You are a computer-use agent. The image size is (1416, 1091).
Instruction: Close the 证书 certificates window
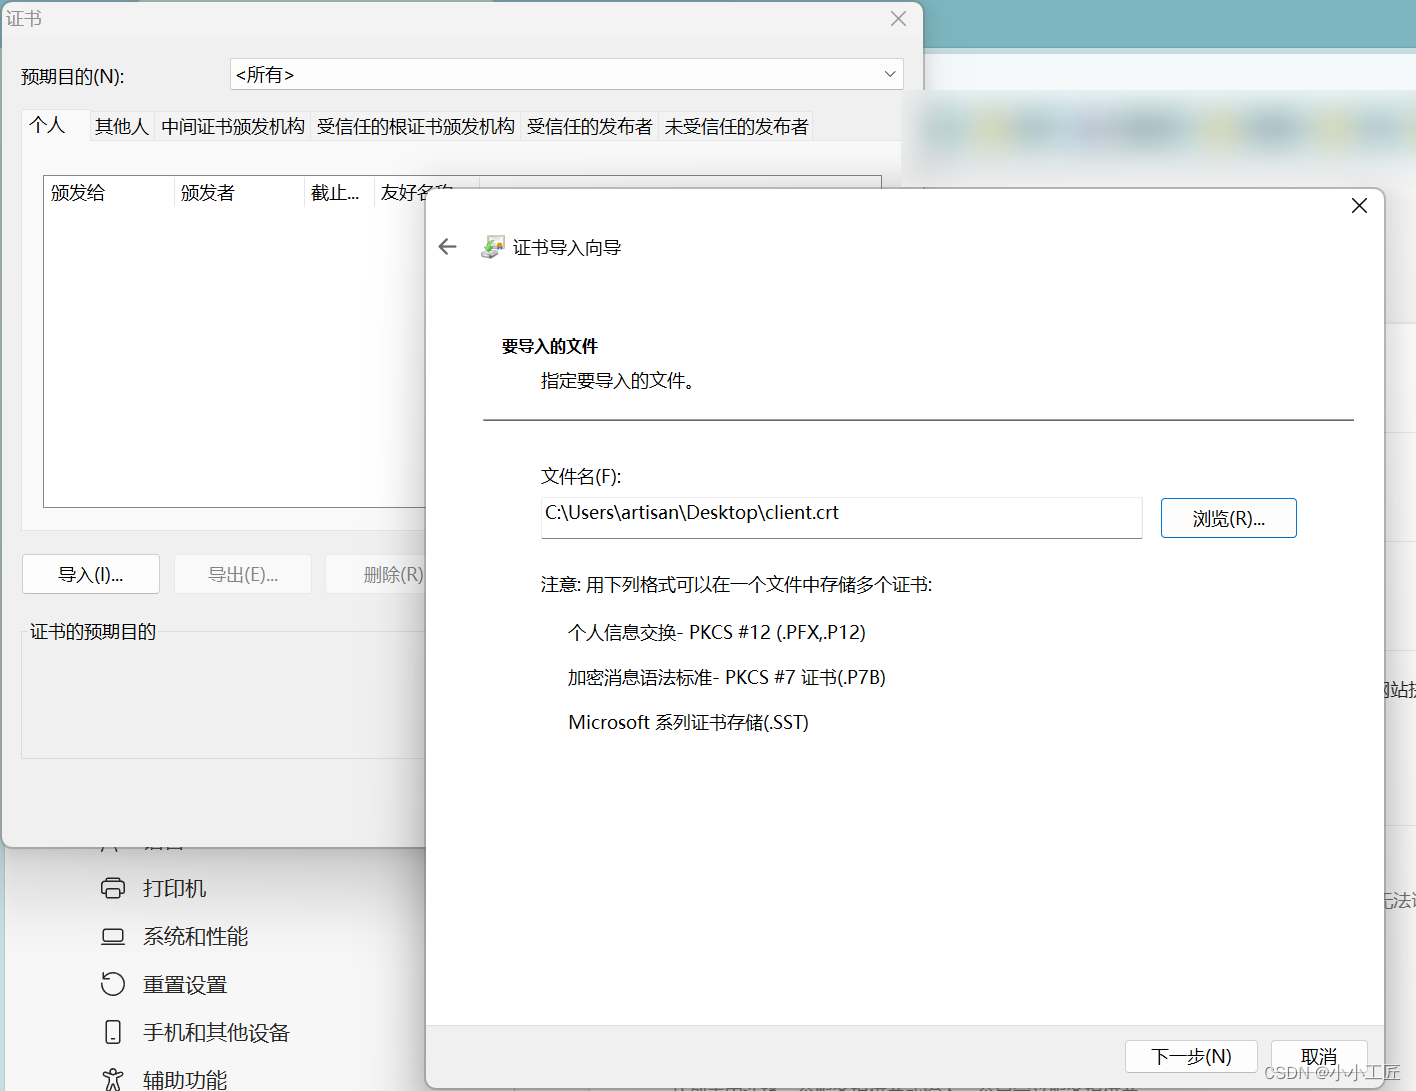[898, 19]
